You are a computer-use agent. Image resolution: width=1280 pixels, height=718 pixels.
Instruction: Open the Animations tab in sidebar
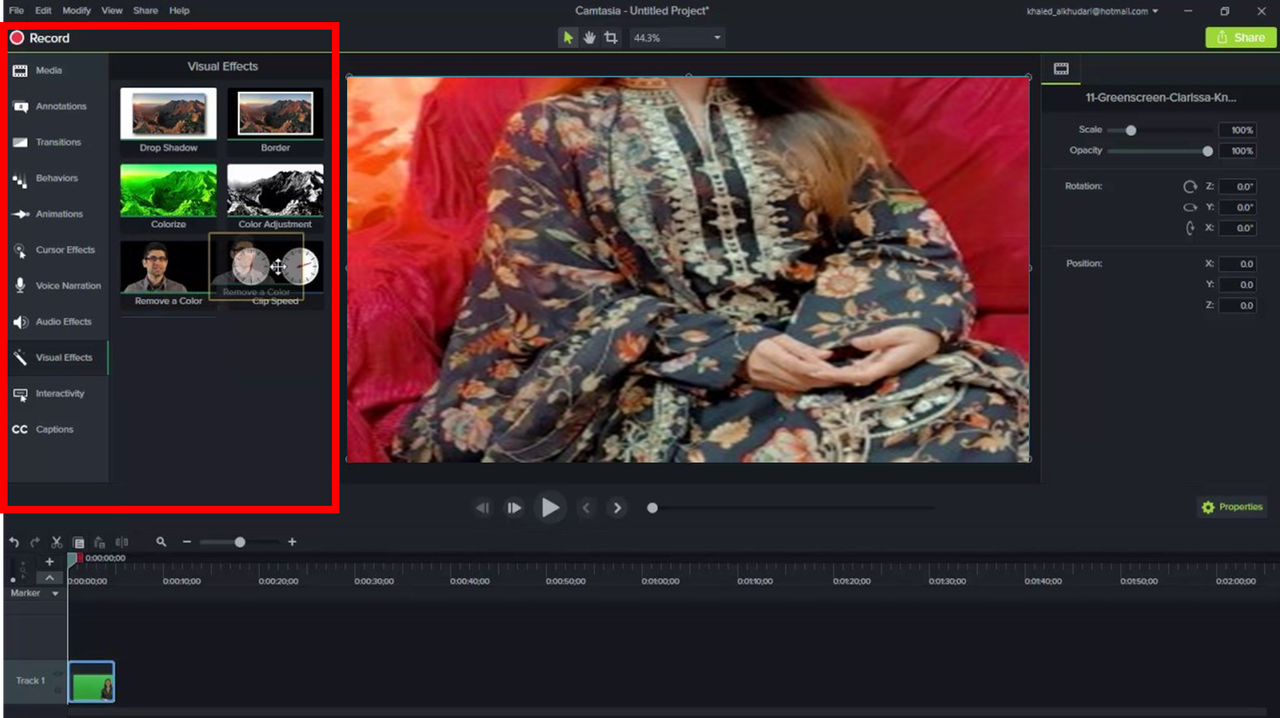[x=57, y=214]
